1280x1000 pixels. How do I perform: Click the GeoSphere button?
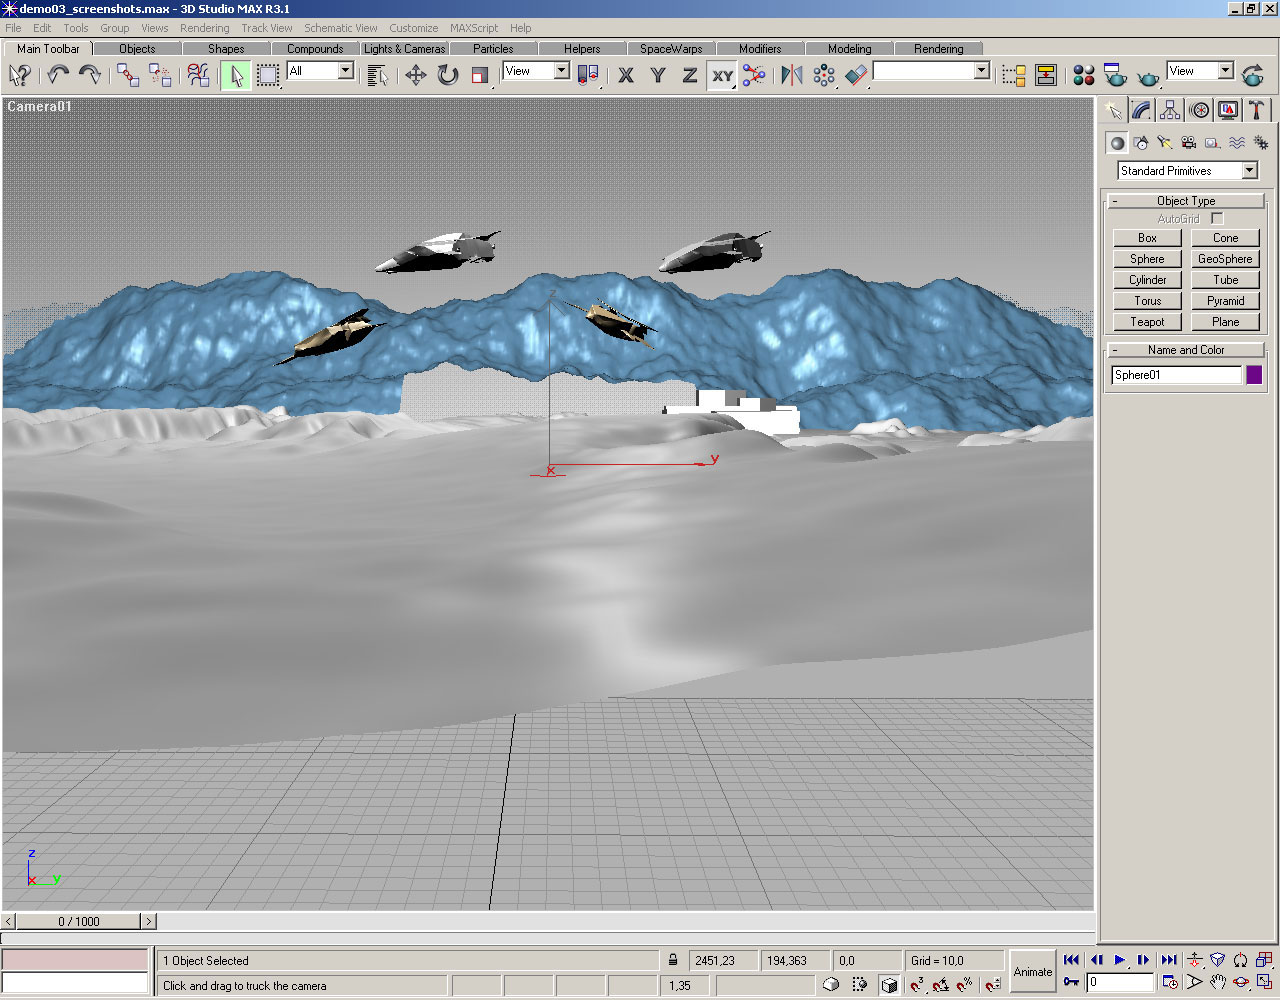1225,259
